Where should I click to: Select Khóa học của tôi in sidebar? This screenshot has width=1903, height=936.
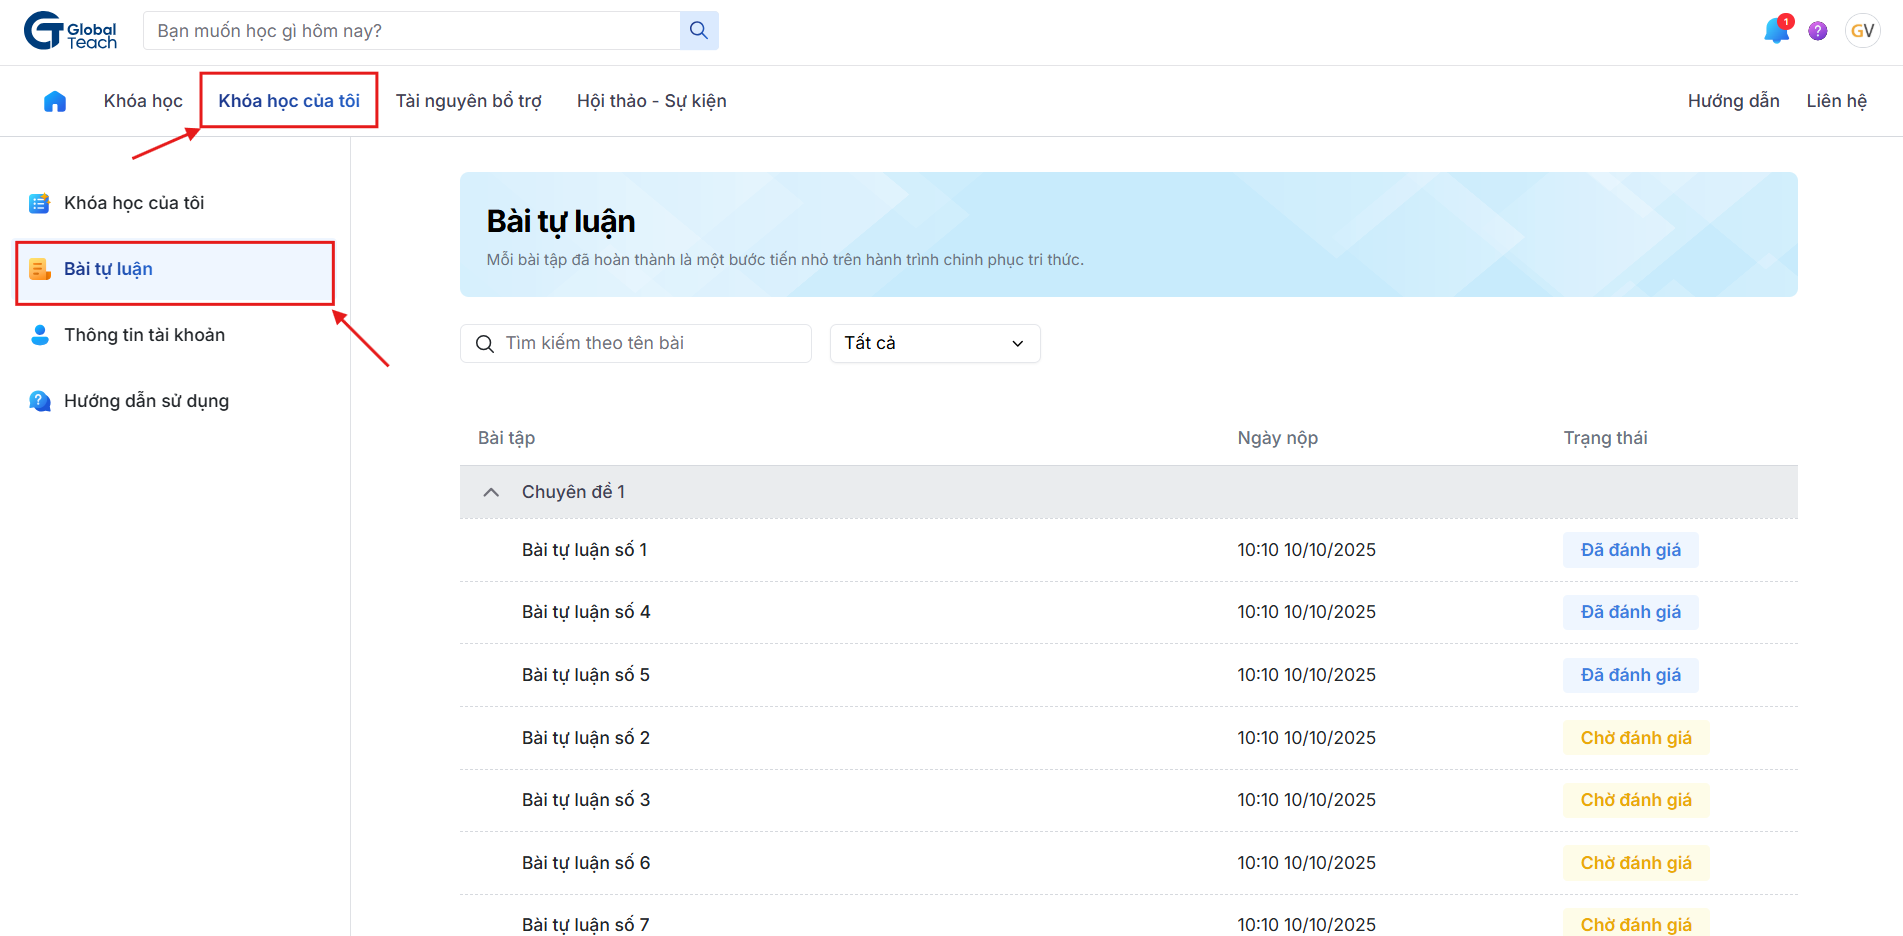pyautogui.click(x=134, y=203)
